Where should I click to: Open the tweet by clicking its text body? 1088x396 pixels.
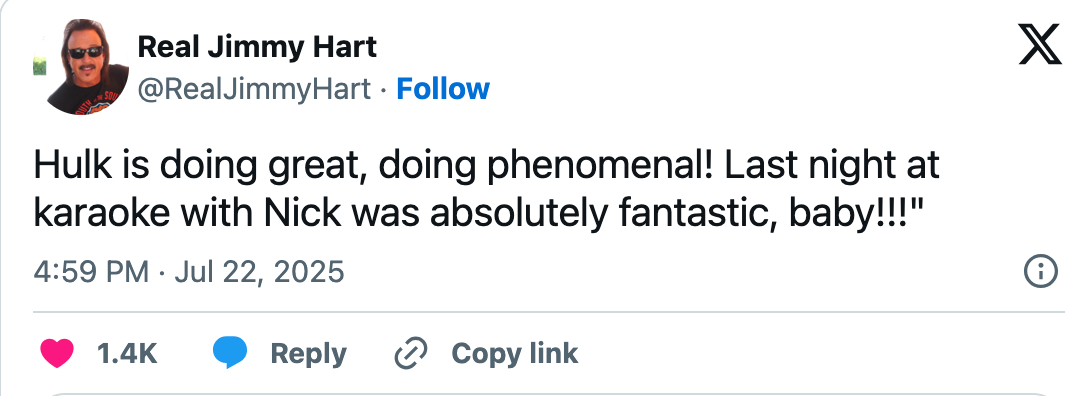pyautogui.click(x=486, y=189)
